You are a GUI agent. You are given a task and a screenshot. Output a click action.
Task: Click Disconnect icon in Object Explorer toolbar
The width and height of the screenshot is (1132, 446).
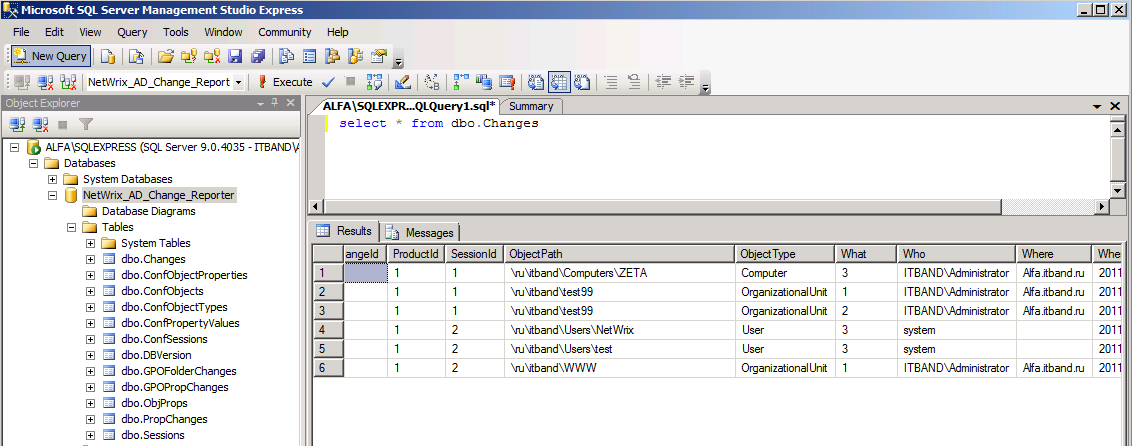click(x=40, y=124)
